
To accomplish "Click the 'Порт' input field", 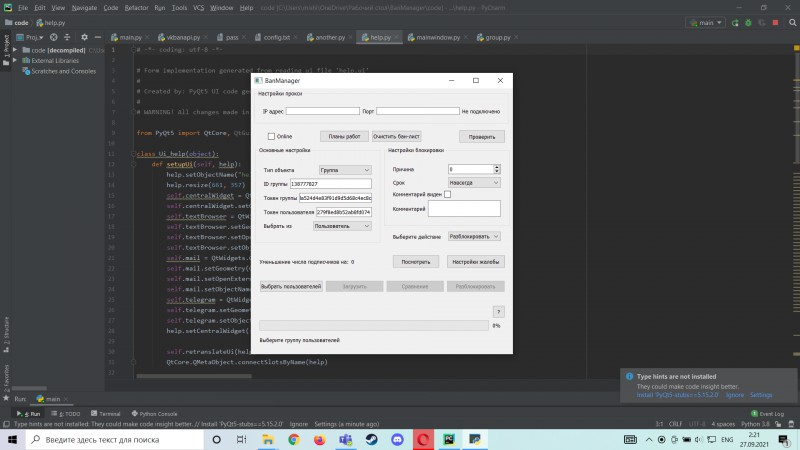I will pos(418,111).
